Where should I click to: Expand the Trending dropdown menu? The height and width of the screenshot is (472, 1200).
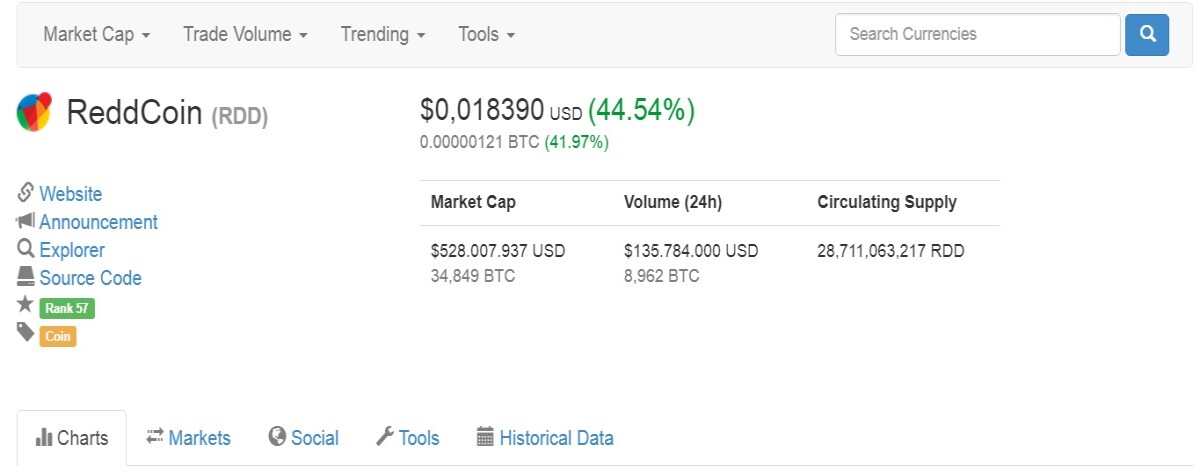383,34
